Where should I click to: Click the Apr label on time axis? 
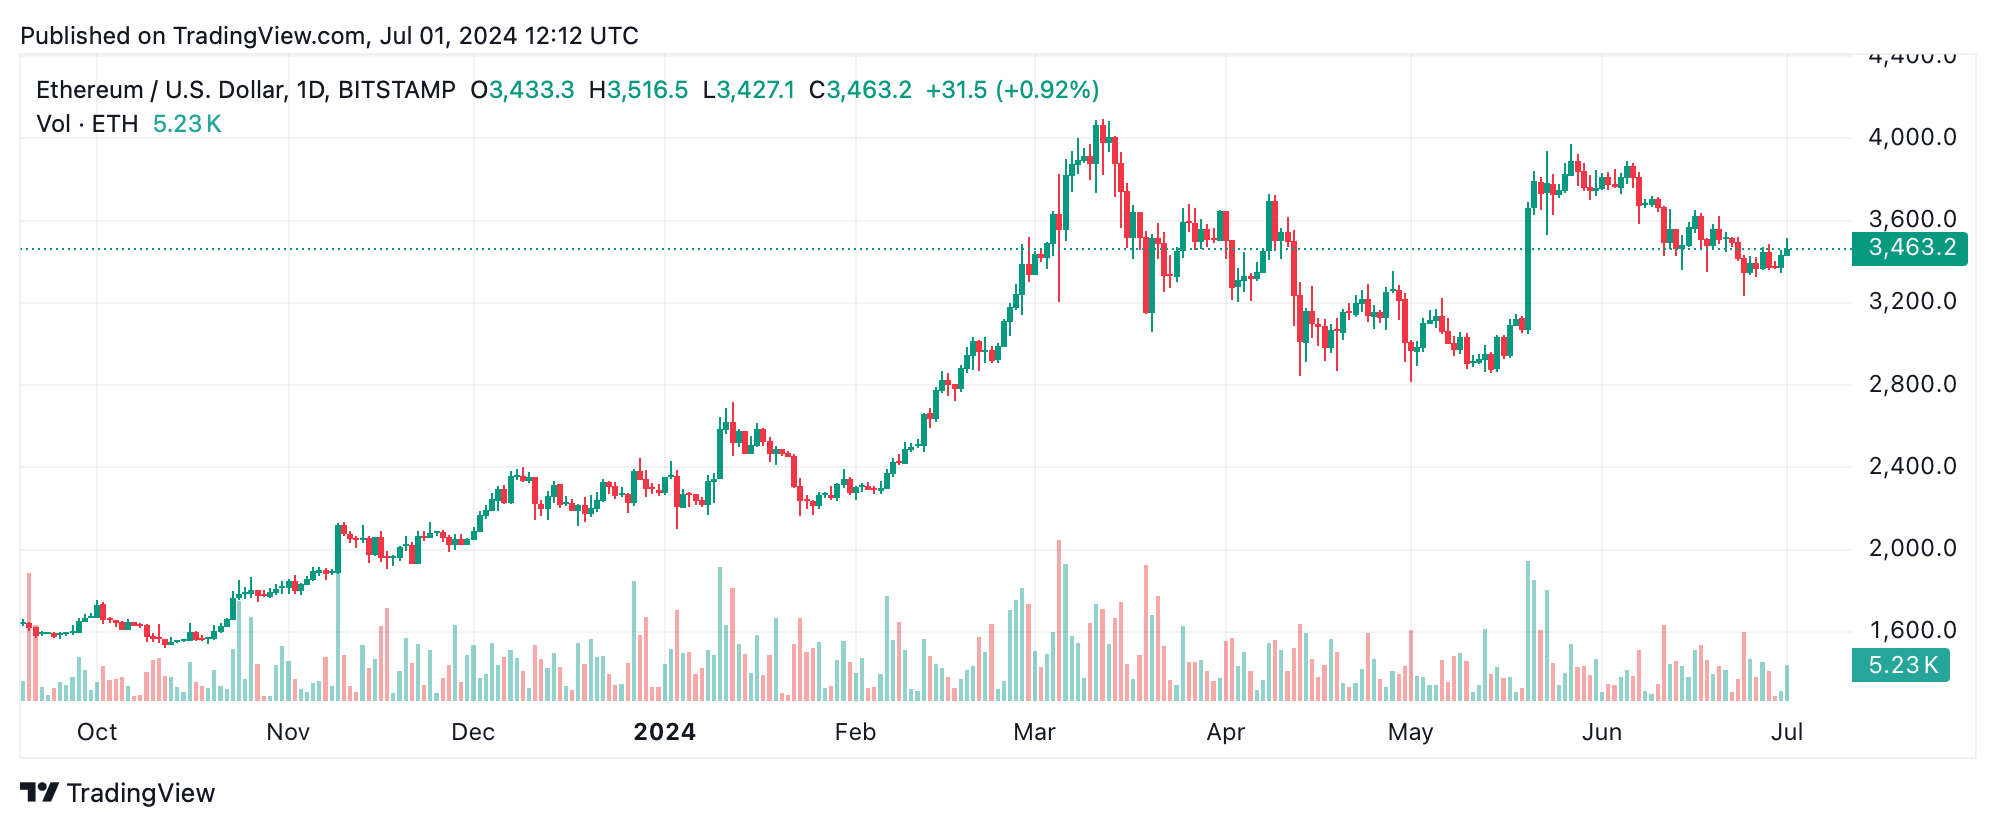coord(1226,732)
